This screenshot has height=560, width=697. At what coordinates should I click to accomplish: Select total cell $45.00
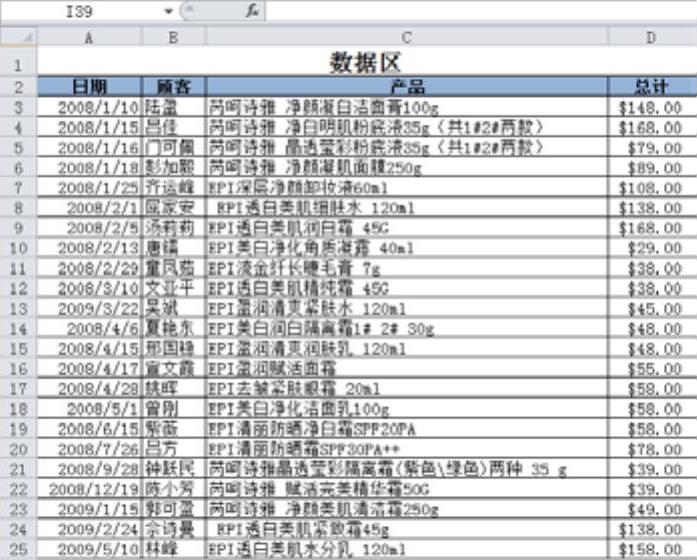652,308
